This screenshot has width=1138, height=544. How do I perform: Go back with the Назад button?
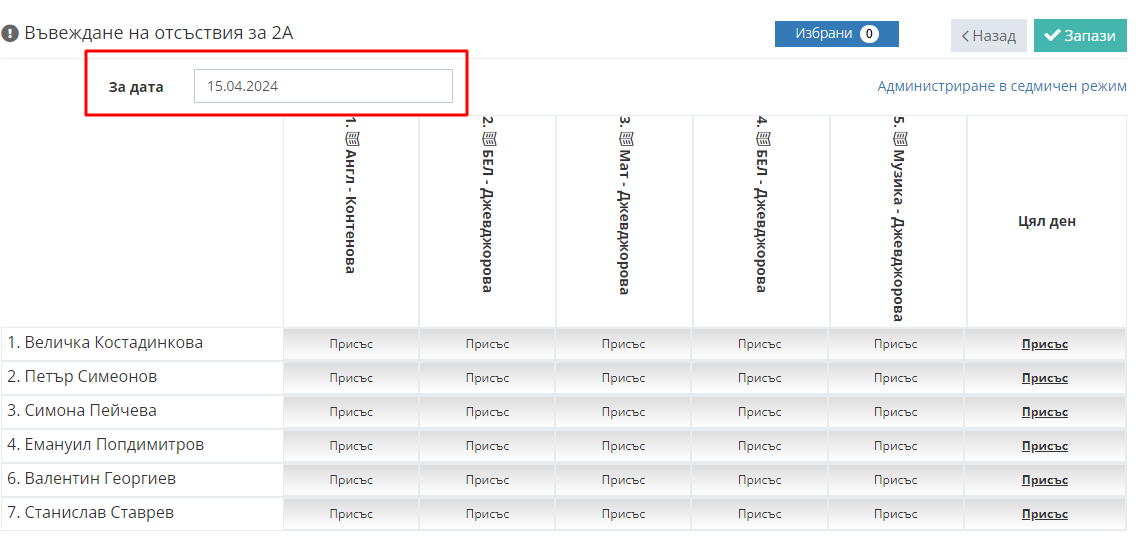(x=988, y=36)
